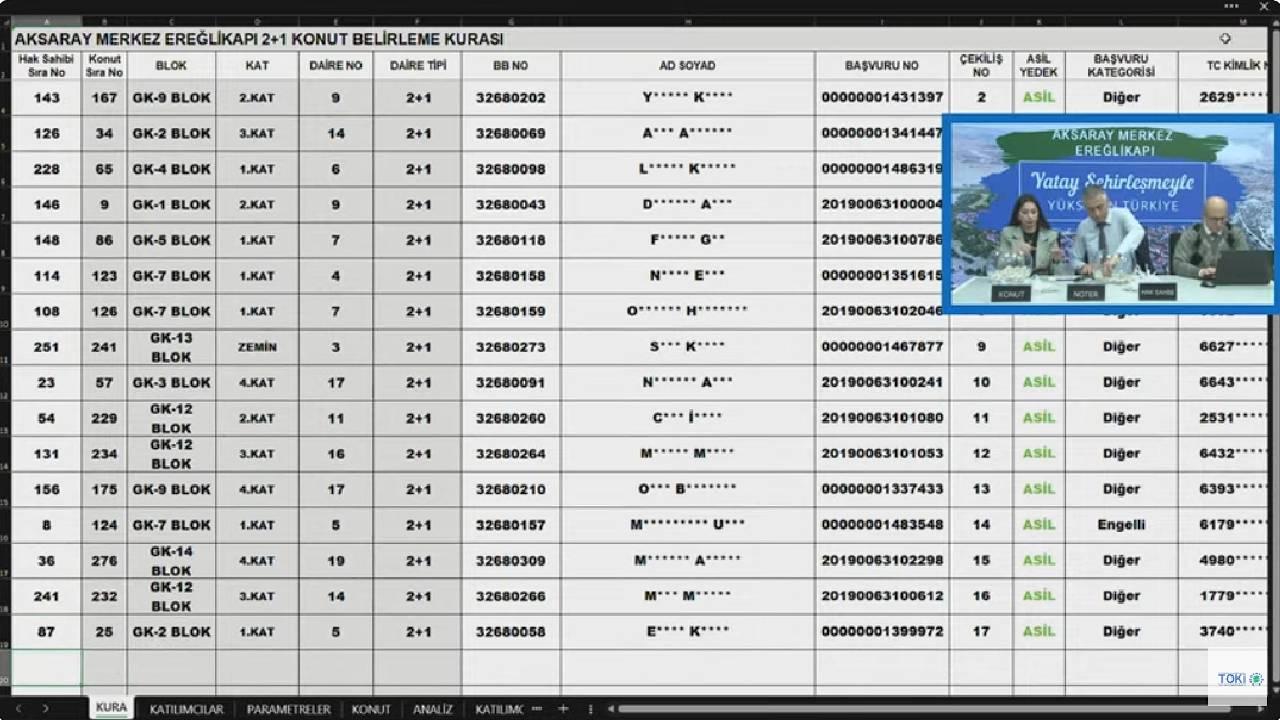
Task: Click the 'ZEMİN' floor cell
Action: [x=257, y=347]
